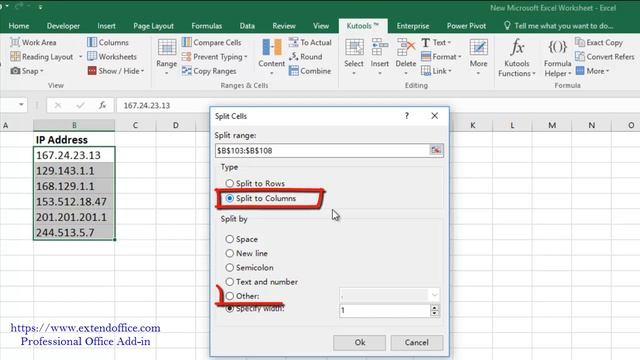Click the Select tool icon
640x360 pixels.
tap(354, 48)
